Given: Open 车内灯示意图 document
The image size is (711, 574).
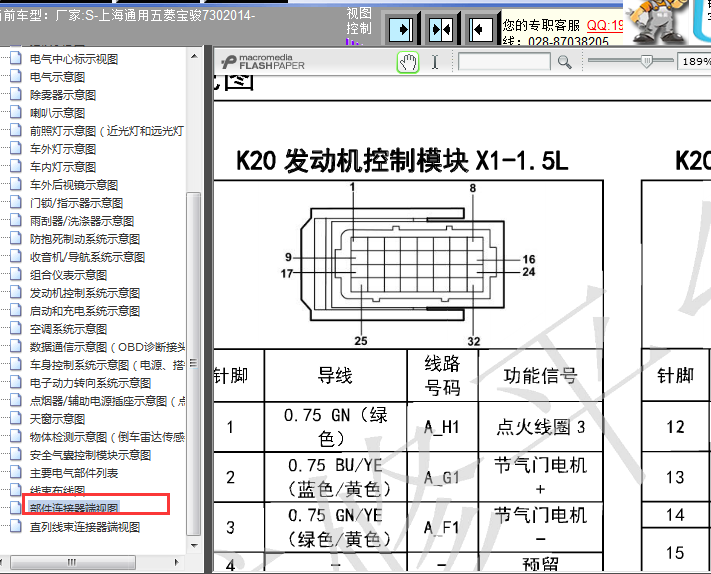Looking at the screenshot, I should (63, 167).
